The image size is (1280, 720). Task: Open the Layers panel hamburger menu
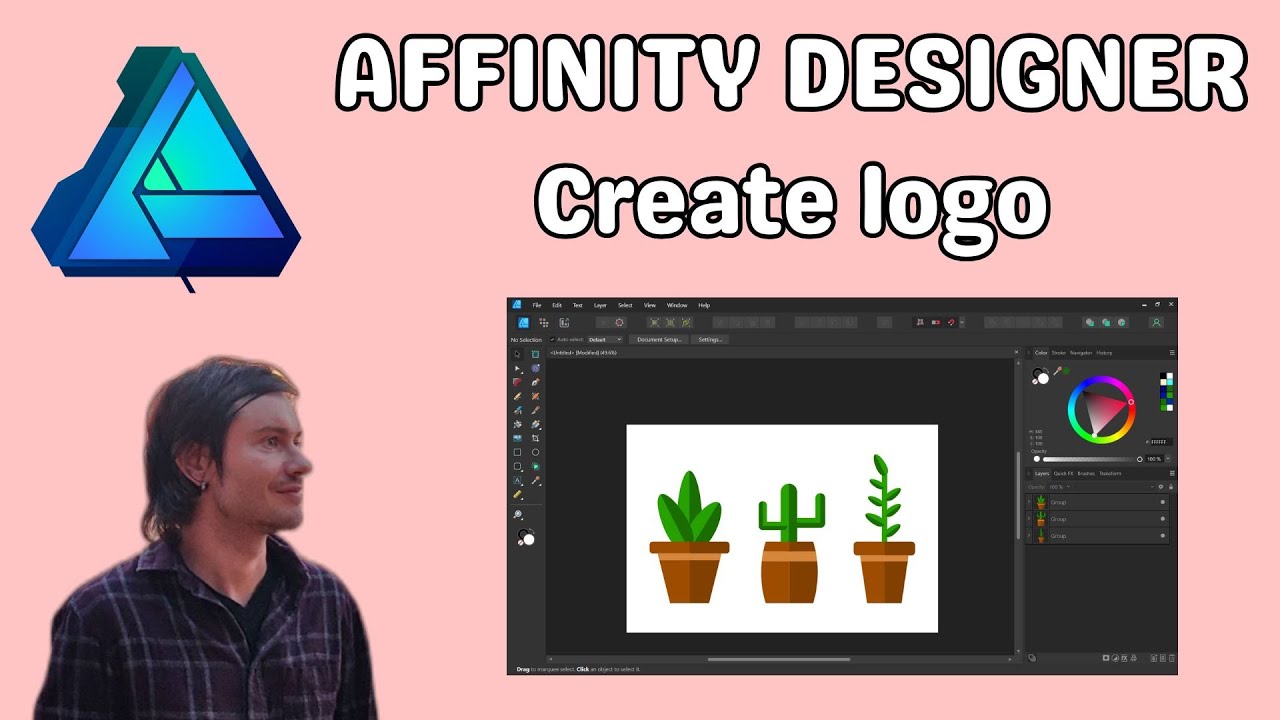pos(1172,473)
